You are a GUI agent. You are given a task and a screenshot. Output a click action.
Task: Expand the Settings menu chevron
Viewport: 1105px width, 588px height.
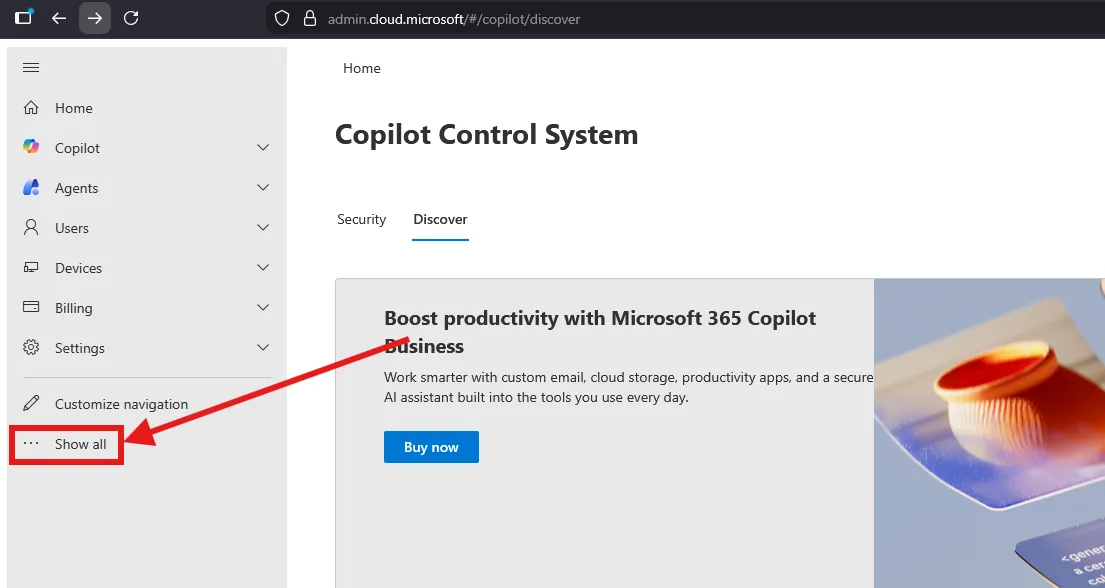tap(263, 348)
